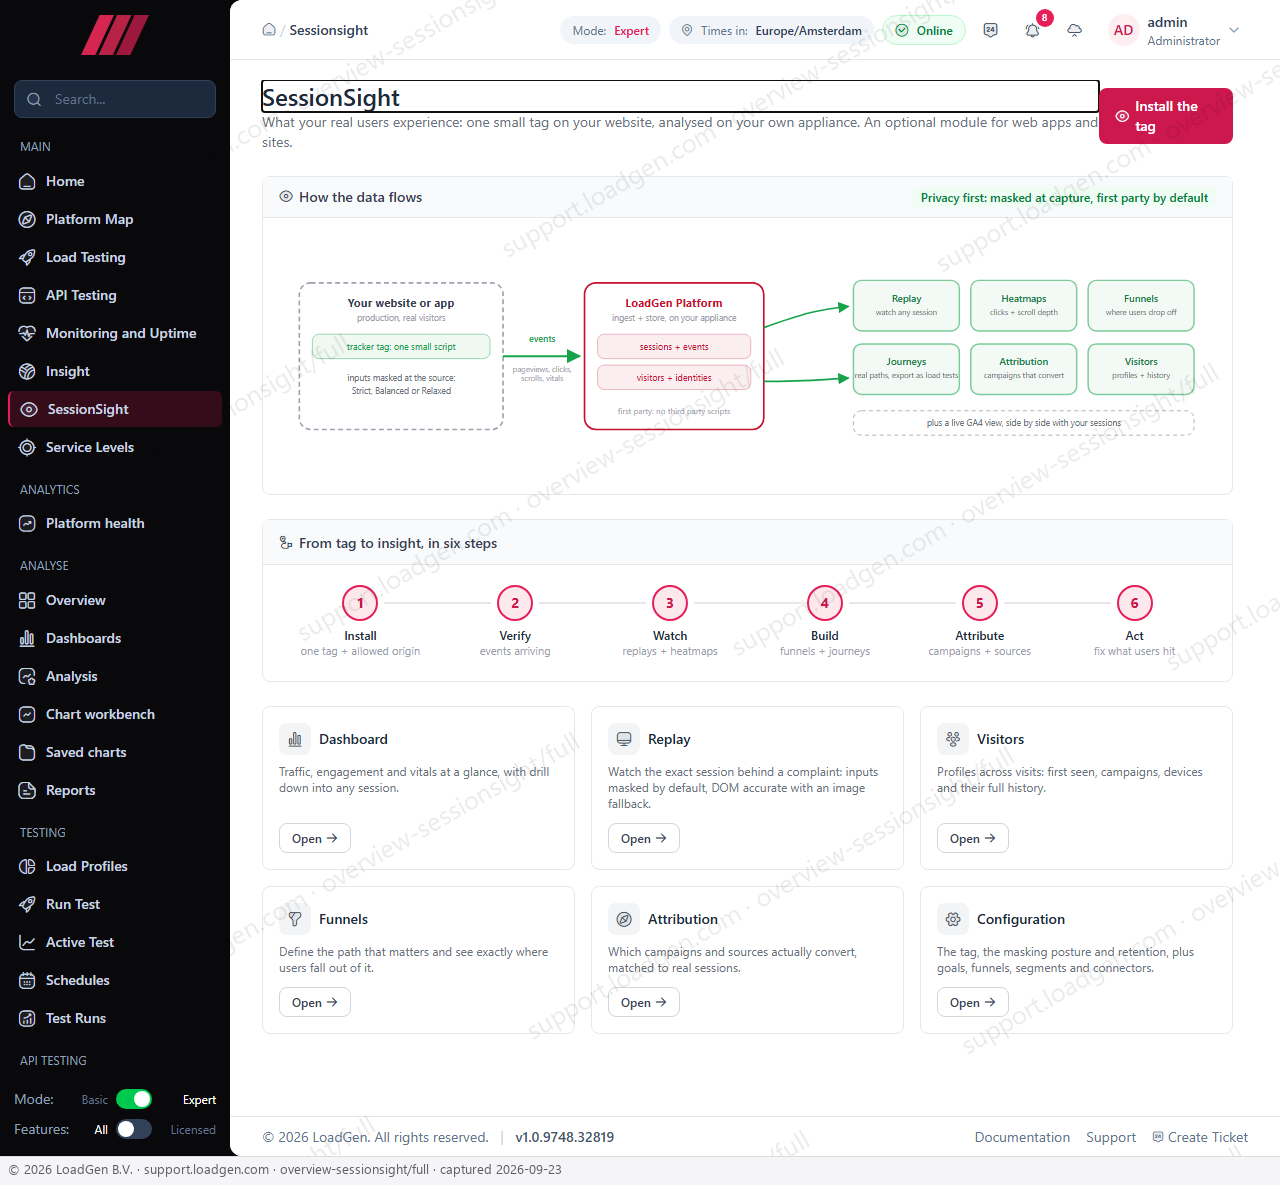This screenshot has width=1280, height=1185.
Task: Click Open on the Replay card
Action: (643, 838)
